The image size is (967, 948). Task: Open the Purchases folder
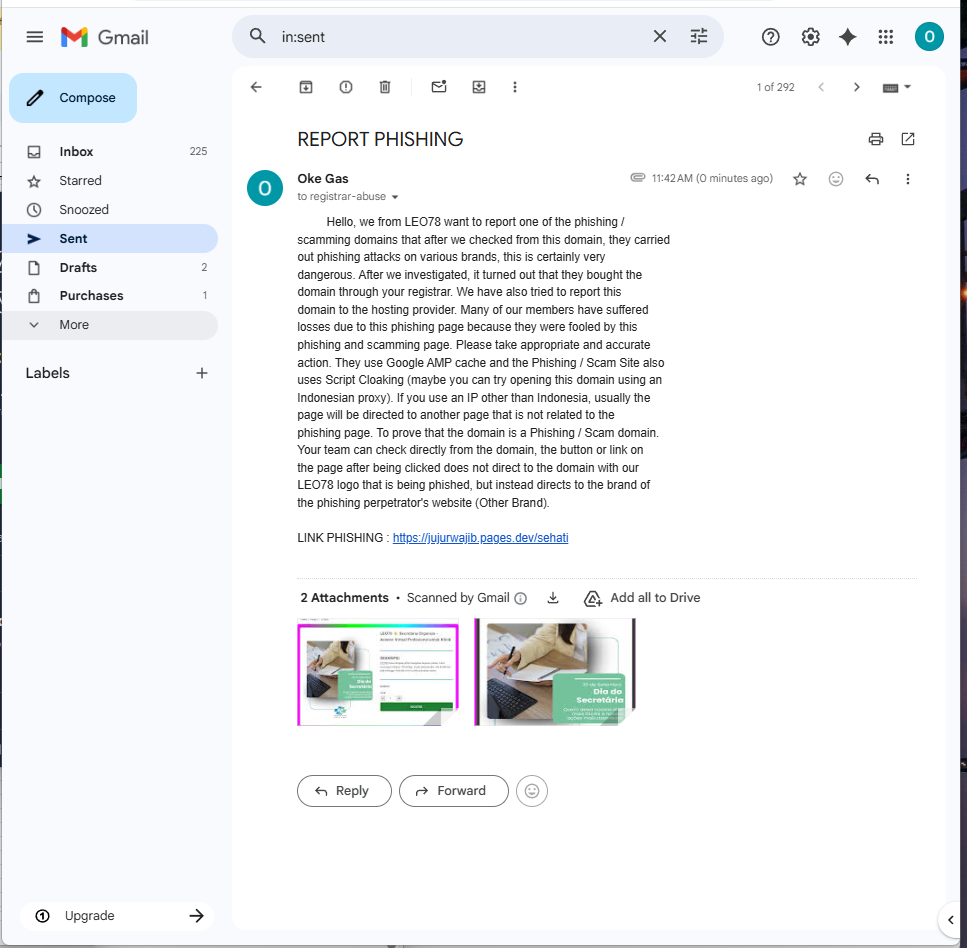tap(110, 296)
